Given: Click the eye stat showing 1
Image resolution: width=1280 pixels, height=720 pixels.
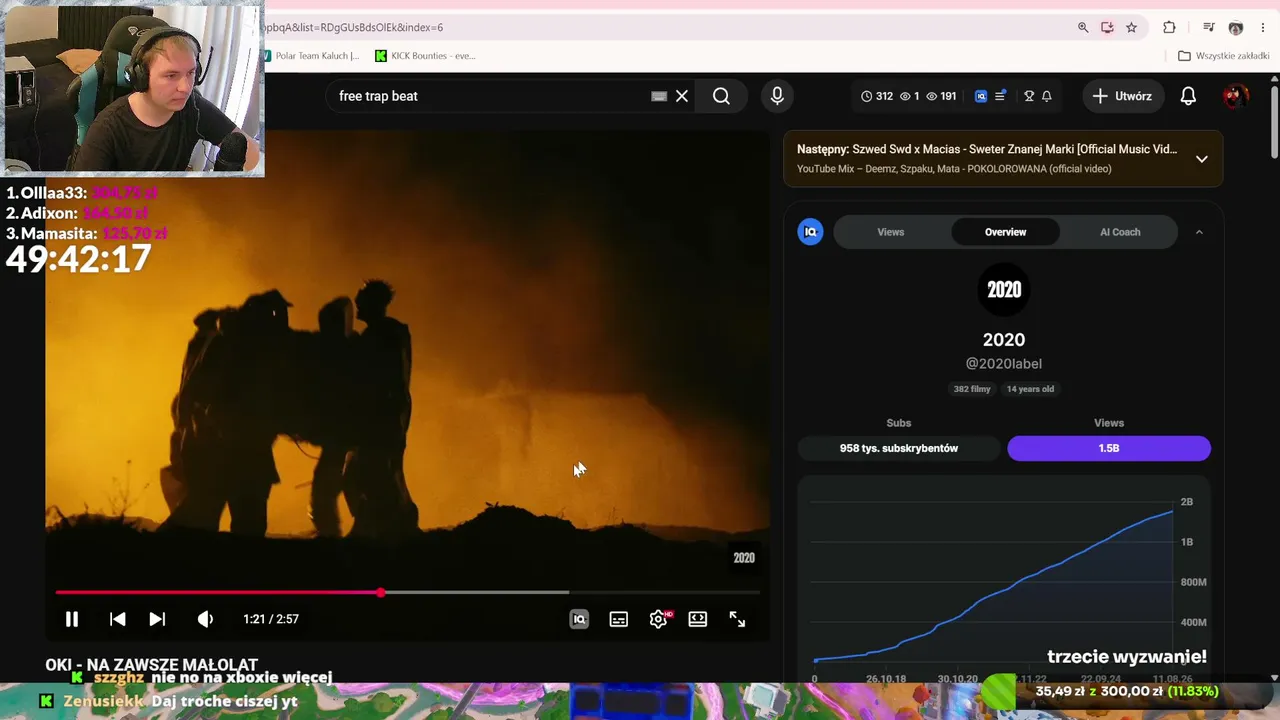Looking at the screenshot, I should [909, 96].
